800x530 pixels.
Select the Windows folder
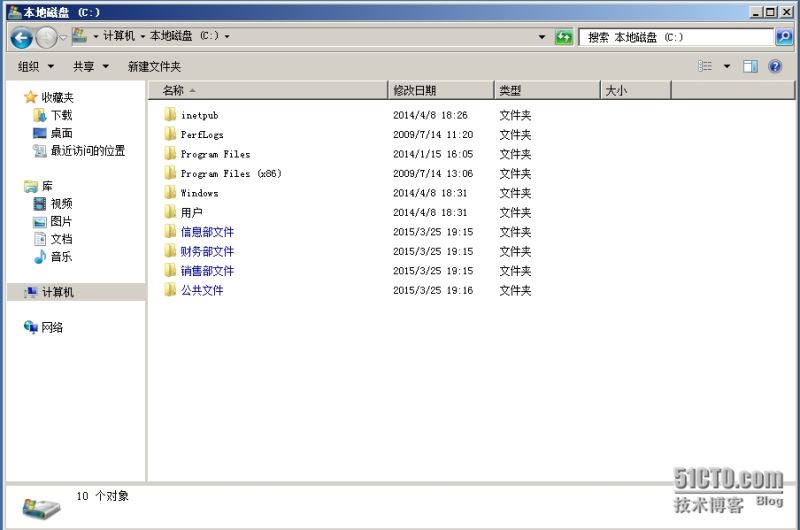[199, 193]
